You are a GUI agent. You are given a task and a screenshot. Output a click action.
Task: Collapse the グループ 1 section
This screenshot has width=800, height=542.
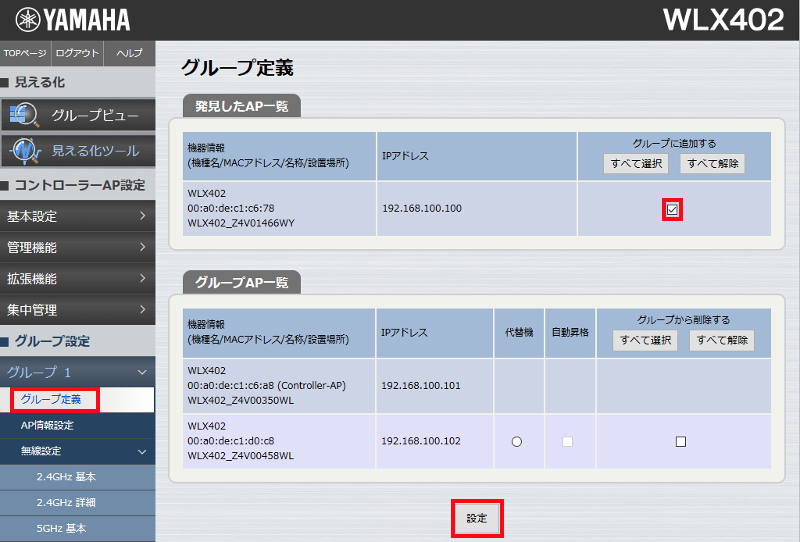pos(78,372)
